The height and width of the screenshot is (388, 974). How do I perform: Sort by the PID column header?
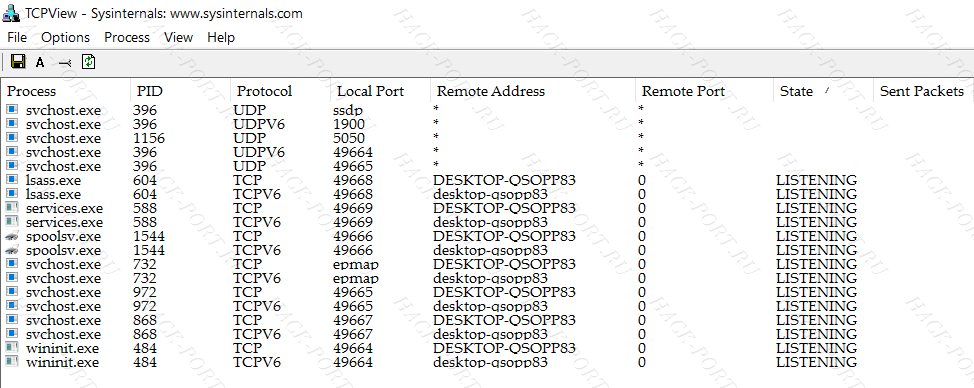[180, 91]
